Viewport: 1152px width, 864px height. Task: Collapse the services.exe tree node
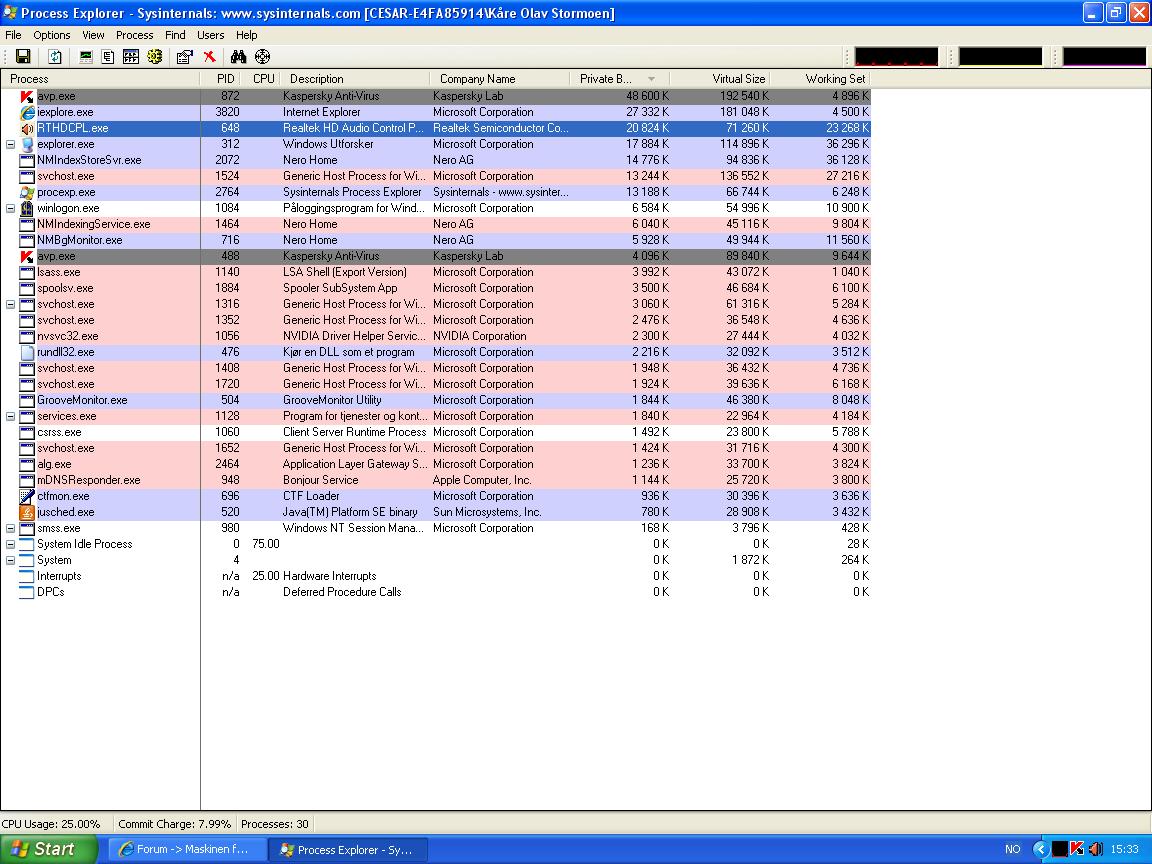pyautogui.click(x=10, y=417)
